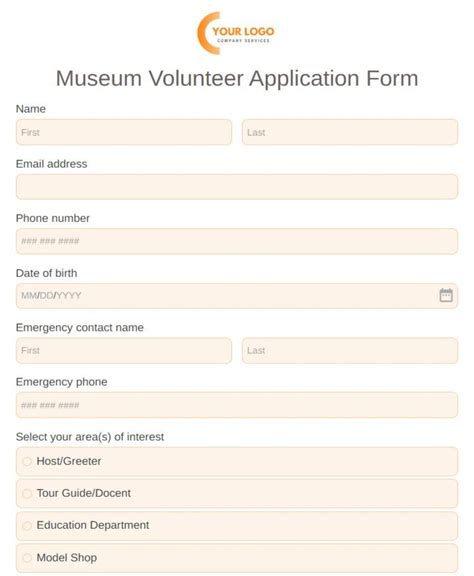Click the Date of birth label
Image resolution: width=474 pixels, height=576 pixels.
(46, 273)
